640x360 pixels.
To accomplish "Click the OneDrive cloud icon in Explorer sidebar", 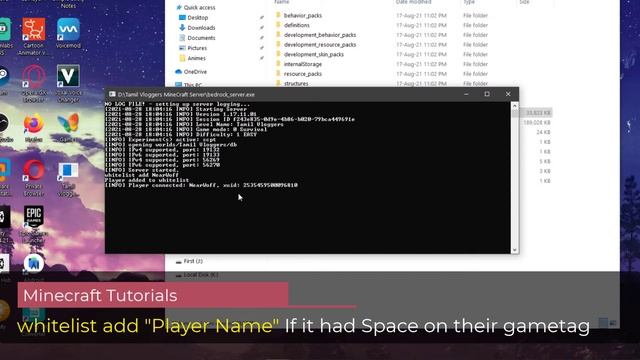I will click(178, 71).
